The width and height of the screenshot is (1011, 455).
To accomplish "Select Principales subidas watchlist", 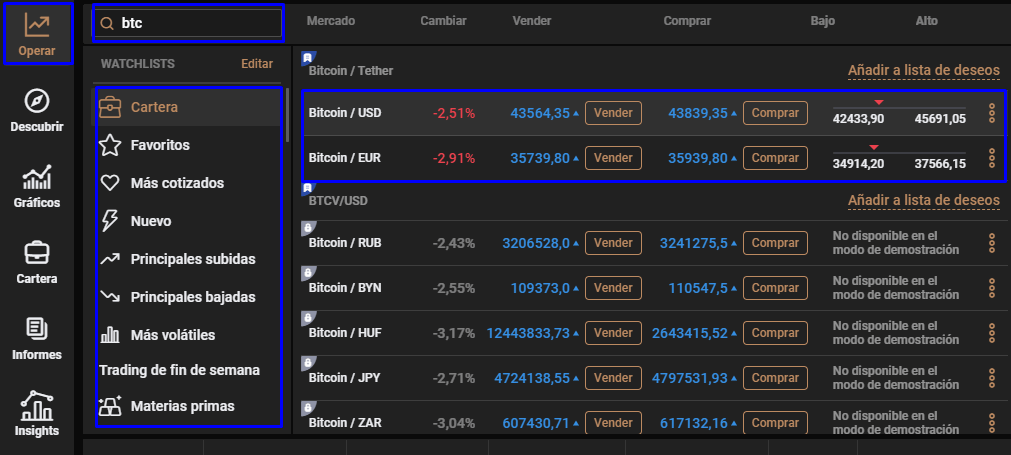I will click(192, 259).
